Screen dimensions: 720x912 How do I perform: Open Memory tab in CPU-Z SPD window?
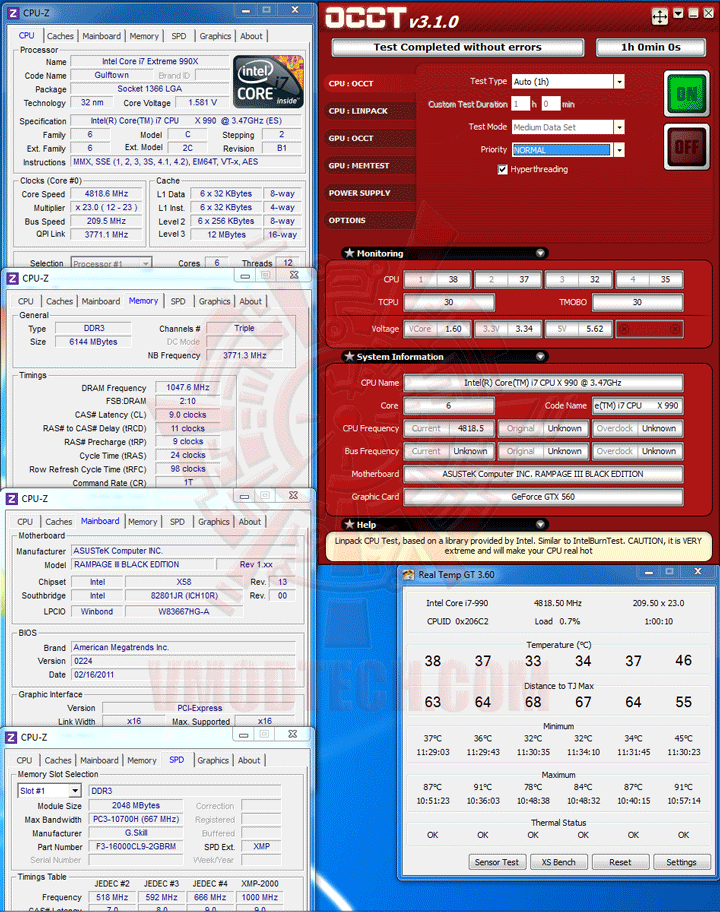142,760
